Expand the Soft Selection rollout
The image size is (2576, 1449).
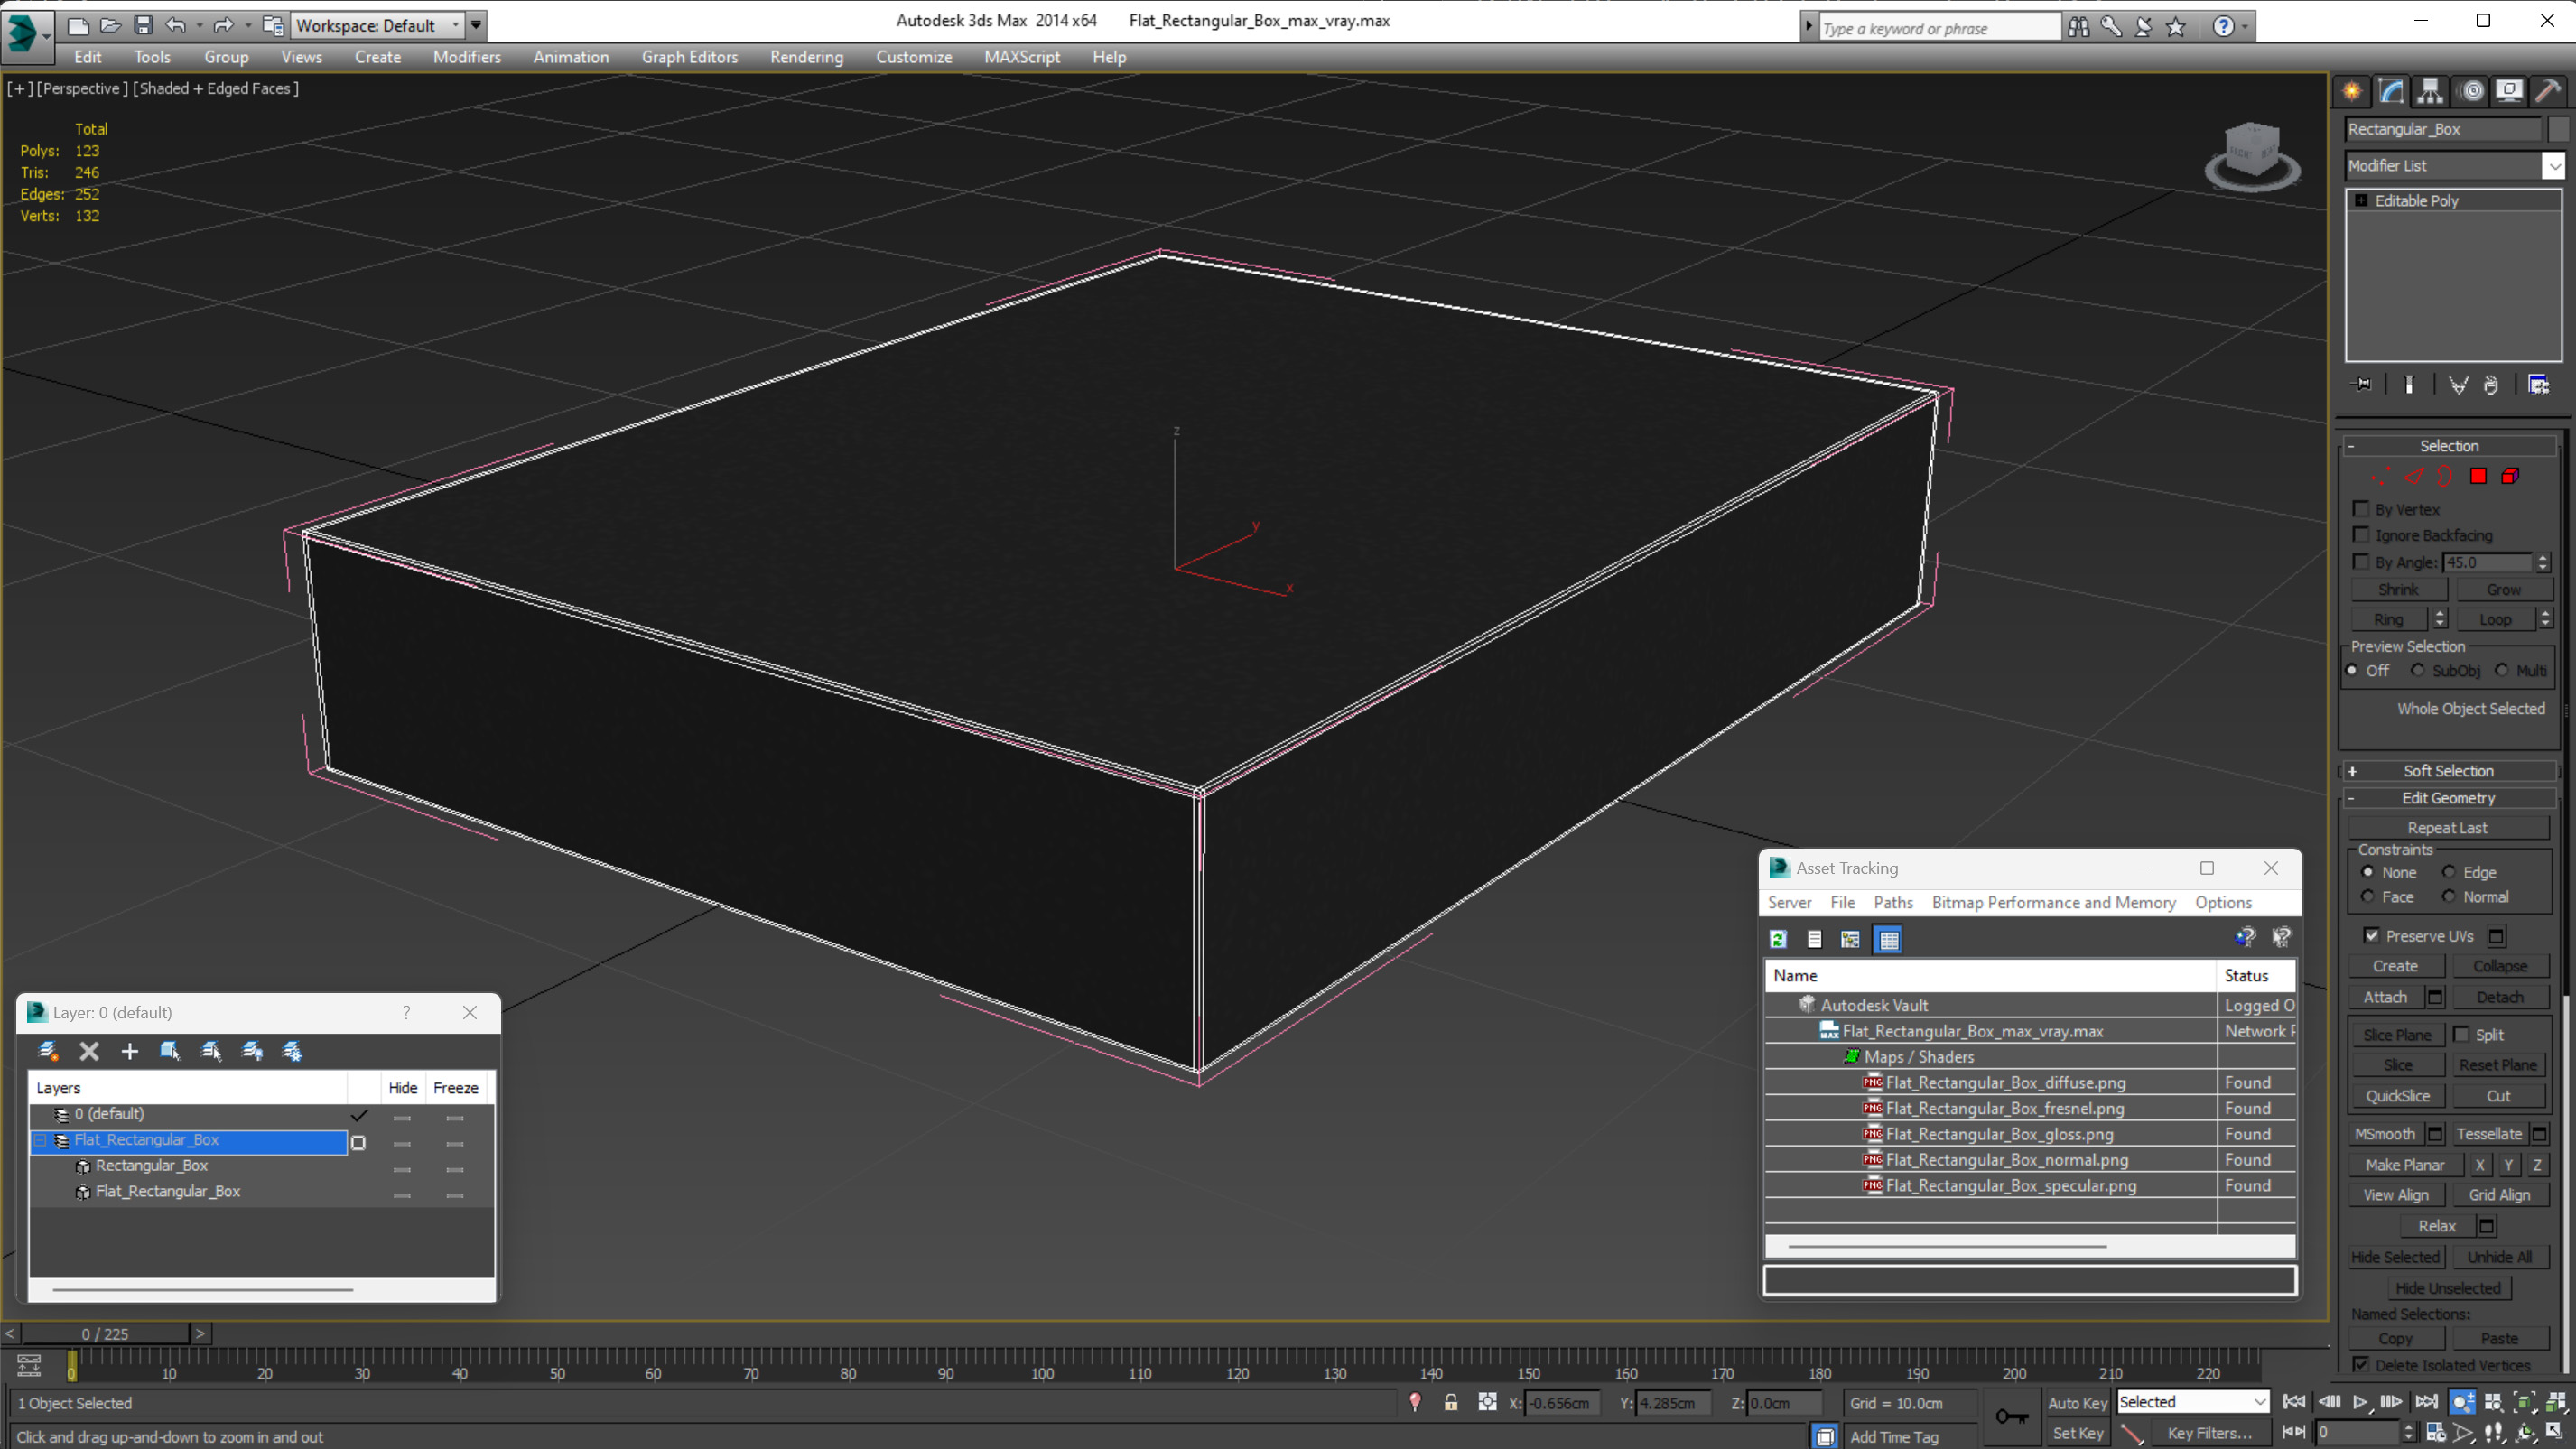point(2448,771)
